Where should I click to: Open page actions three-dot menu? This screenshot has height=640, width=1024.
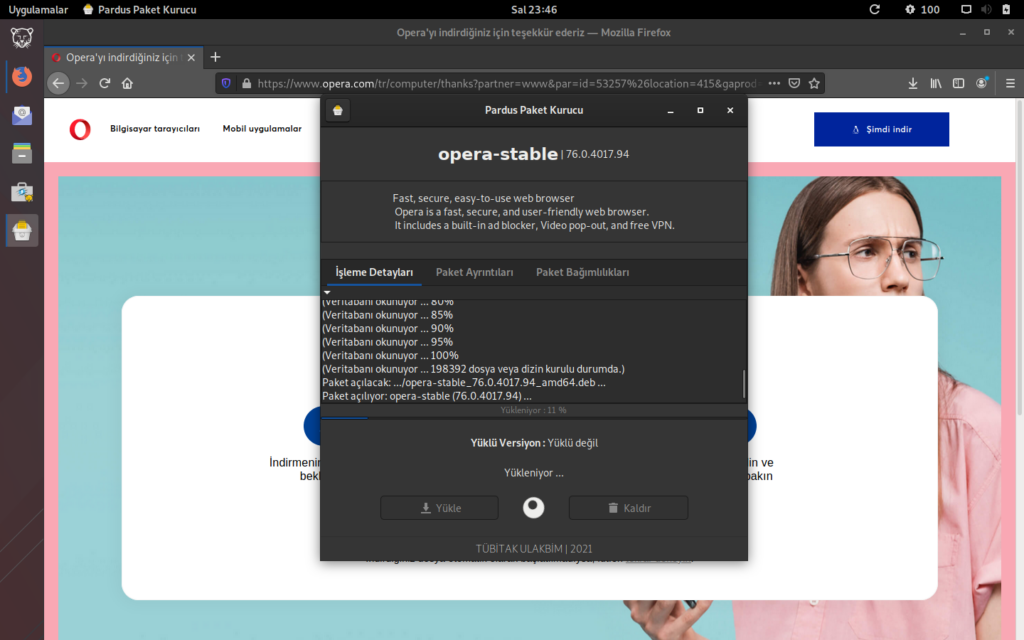click(x=774, y=84)
